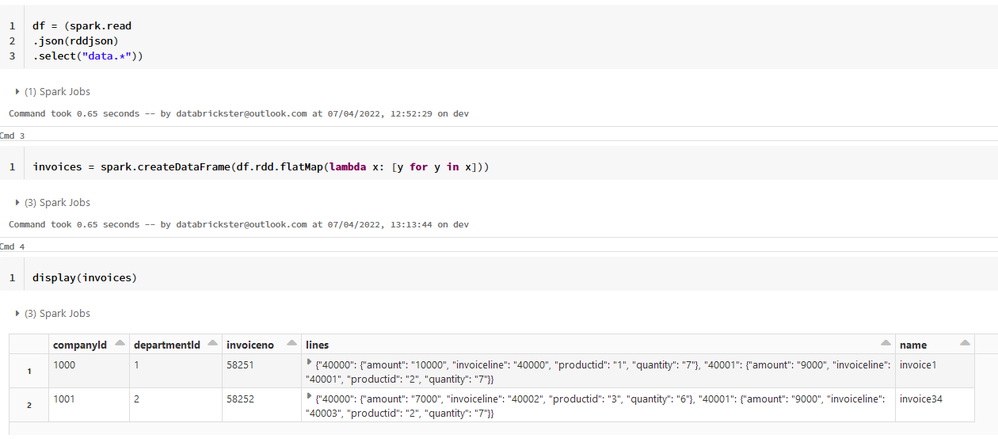Sort by invoiceno using header arrow
Viewport: 998px width, 439px height.
(x=291, y=344)
